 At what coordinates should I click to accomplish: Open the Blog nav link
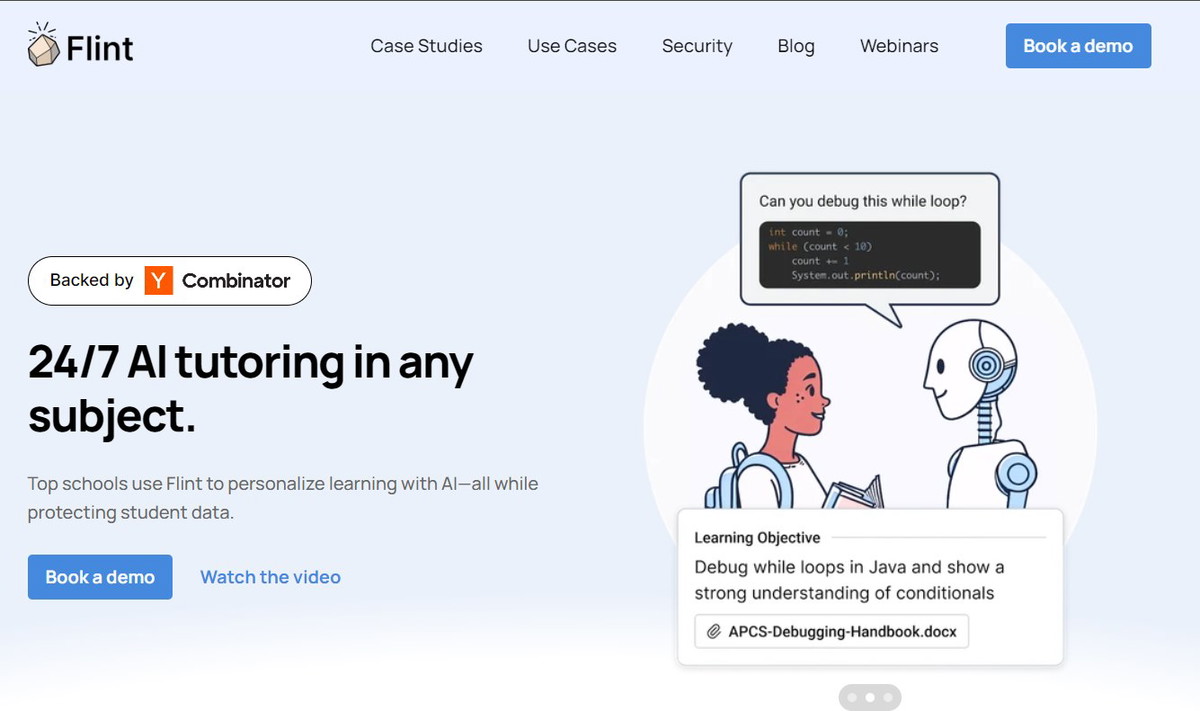pos(796,46)
